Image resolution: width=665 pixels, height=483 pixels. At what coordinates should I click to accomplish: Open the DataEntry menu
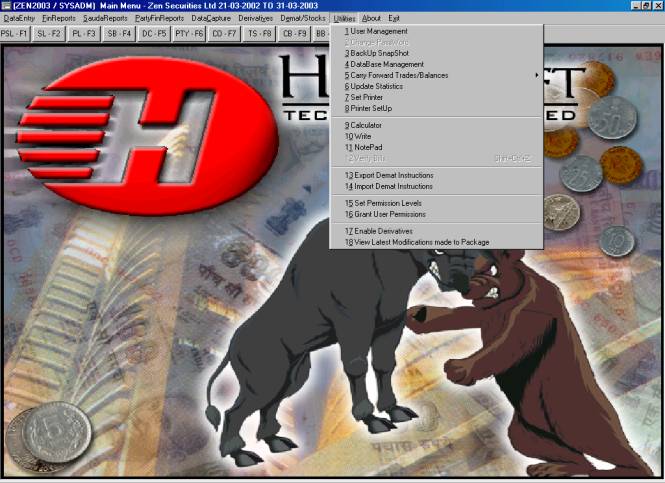coord(19,18)
